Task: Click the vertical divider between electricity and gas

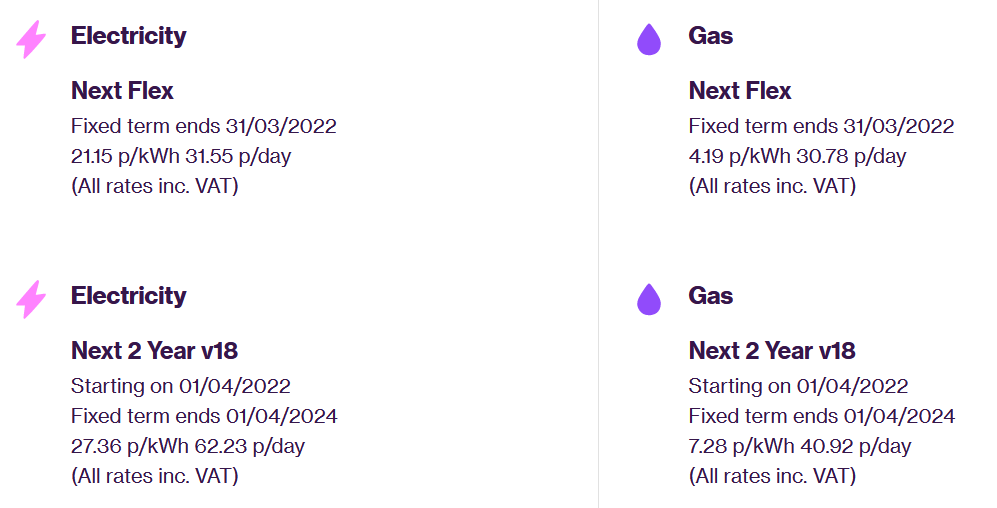Action: point(598,254)
